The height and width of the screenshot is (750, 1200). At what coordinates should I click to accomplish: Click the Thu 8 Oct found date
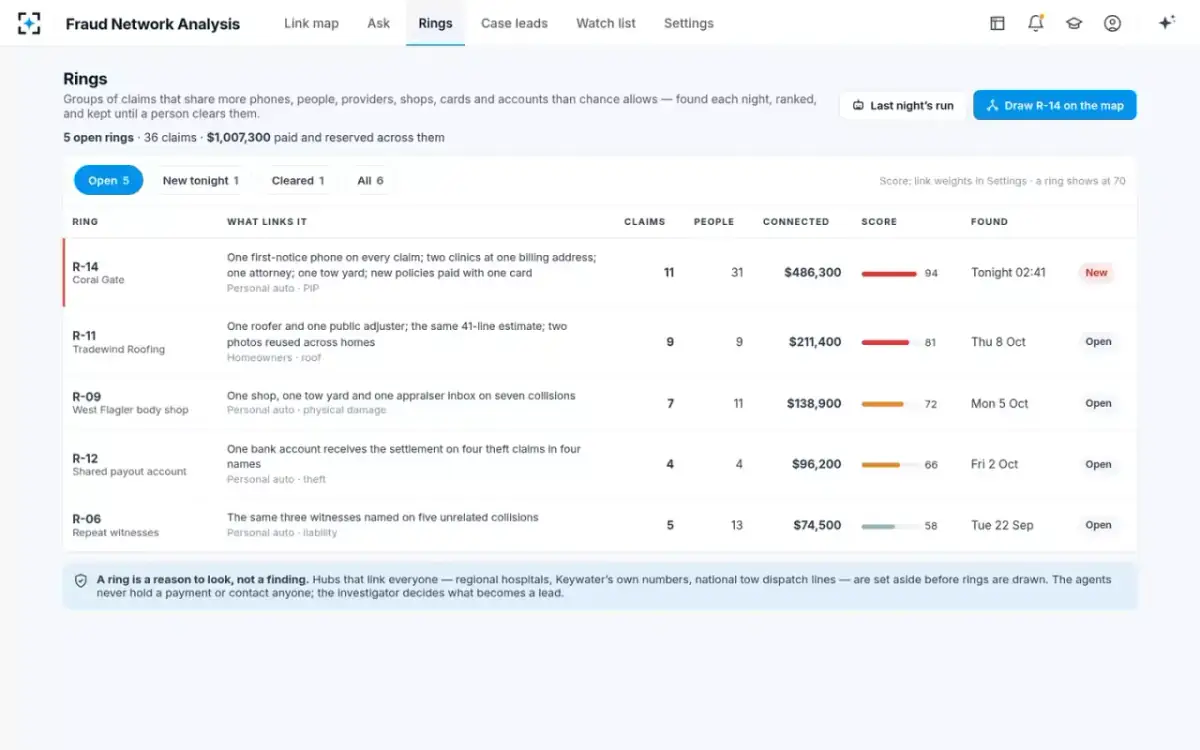pos(998,342)
